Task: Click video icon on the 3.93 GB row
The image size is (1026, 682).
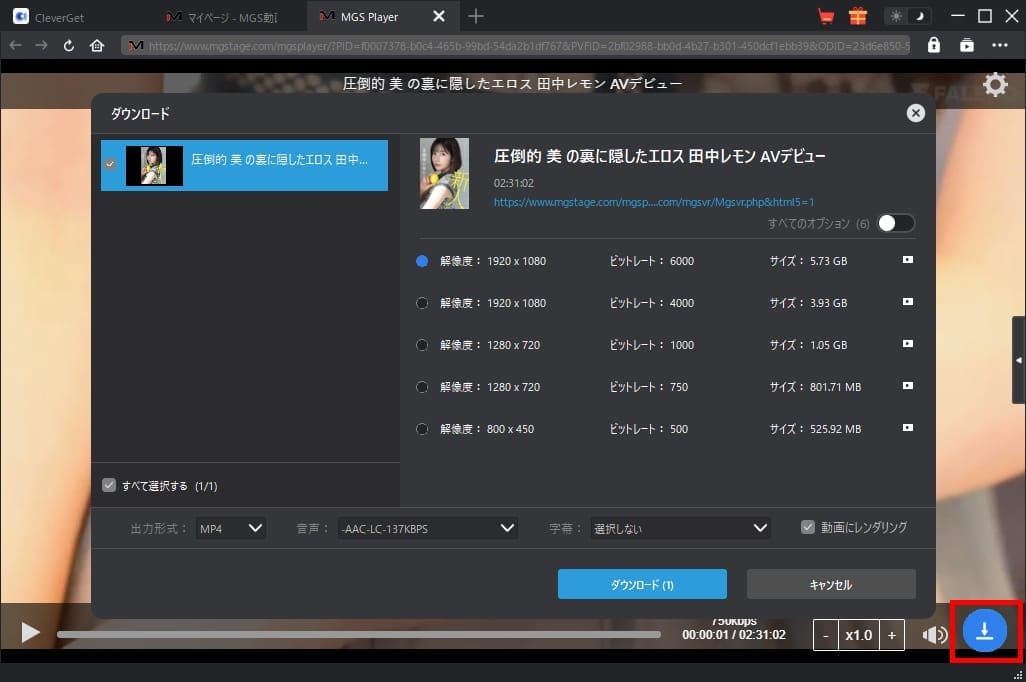Action: (x=908, y=302)
